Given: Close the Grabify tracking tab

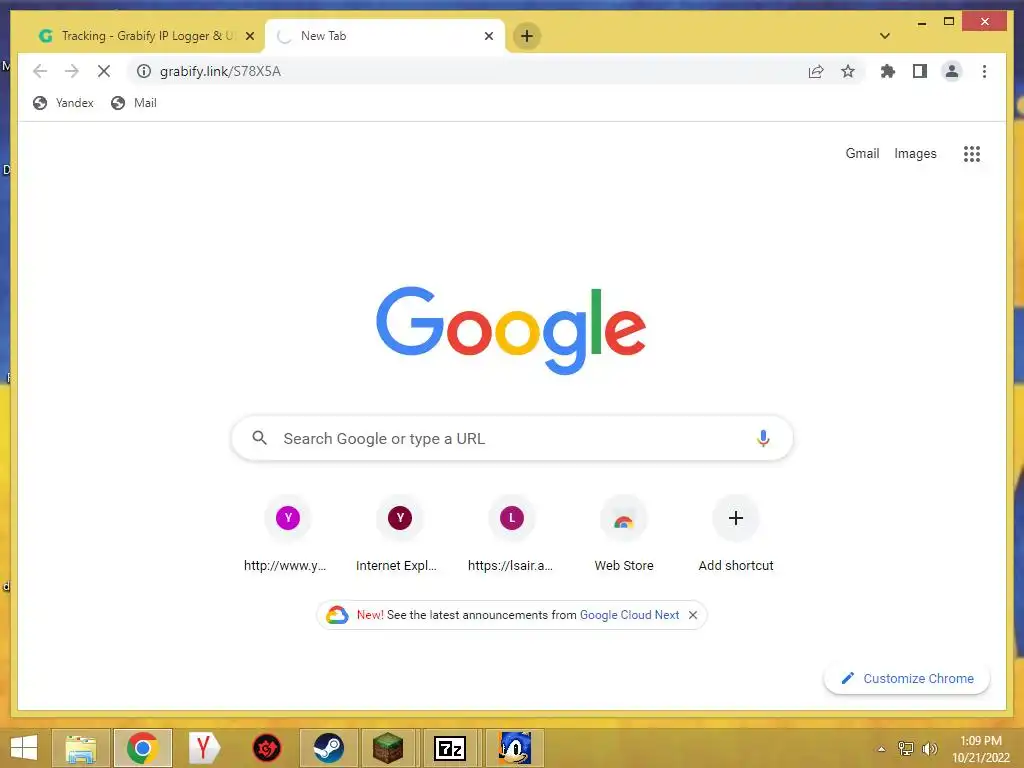Looking at the screenshot, I should point(249,36).
